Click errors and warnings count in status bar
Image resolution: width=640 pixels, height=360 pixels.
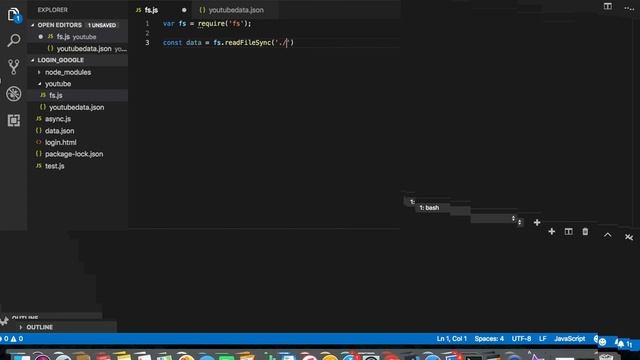(x=12, y=339)
